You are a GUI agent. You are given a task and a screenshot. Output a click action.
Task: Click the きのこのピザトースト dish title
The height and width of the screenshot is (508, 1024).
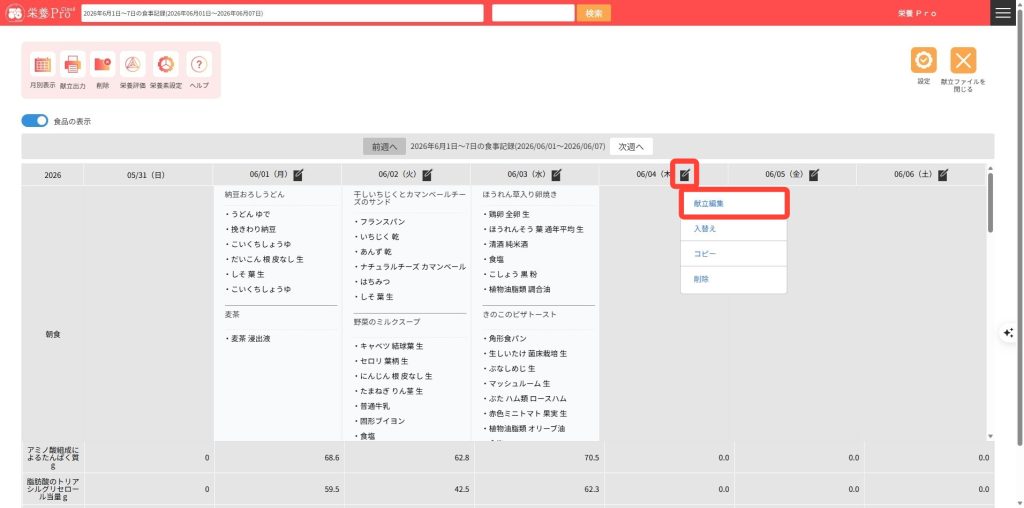click(520, 314)
